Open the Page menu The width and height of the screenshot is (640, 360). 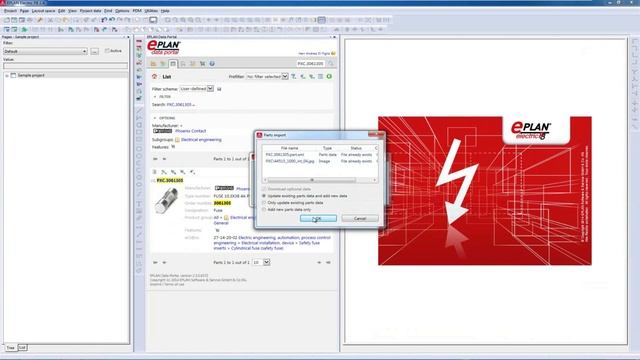[24, 11]
